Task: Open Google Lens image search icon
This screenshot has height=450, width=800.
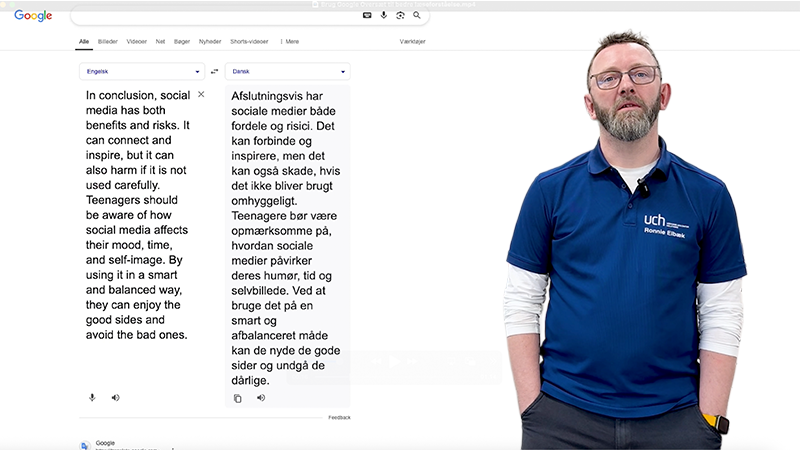Action: click(401, 15)
